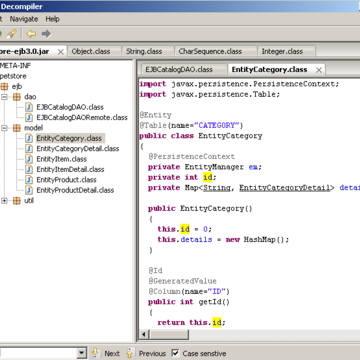The width and height of the screenshot is (360, 360).
Task: Collapse the model package node
Action: coord(4,128)
